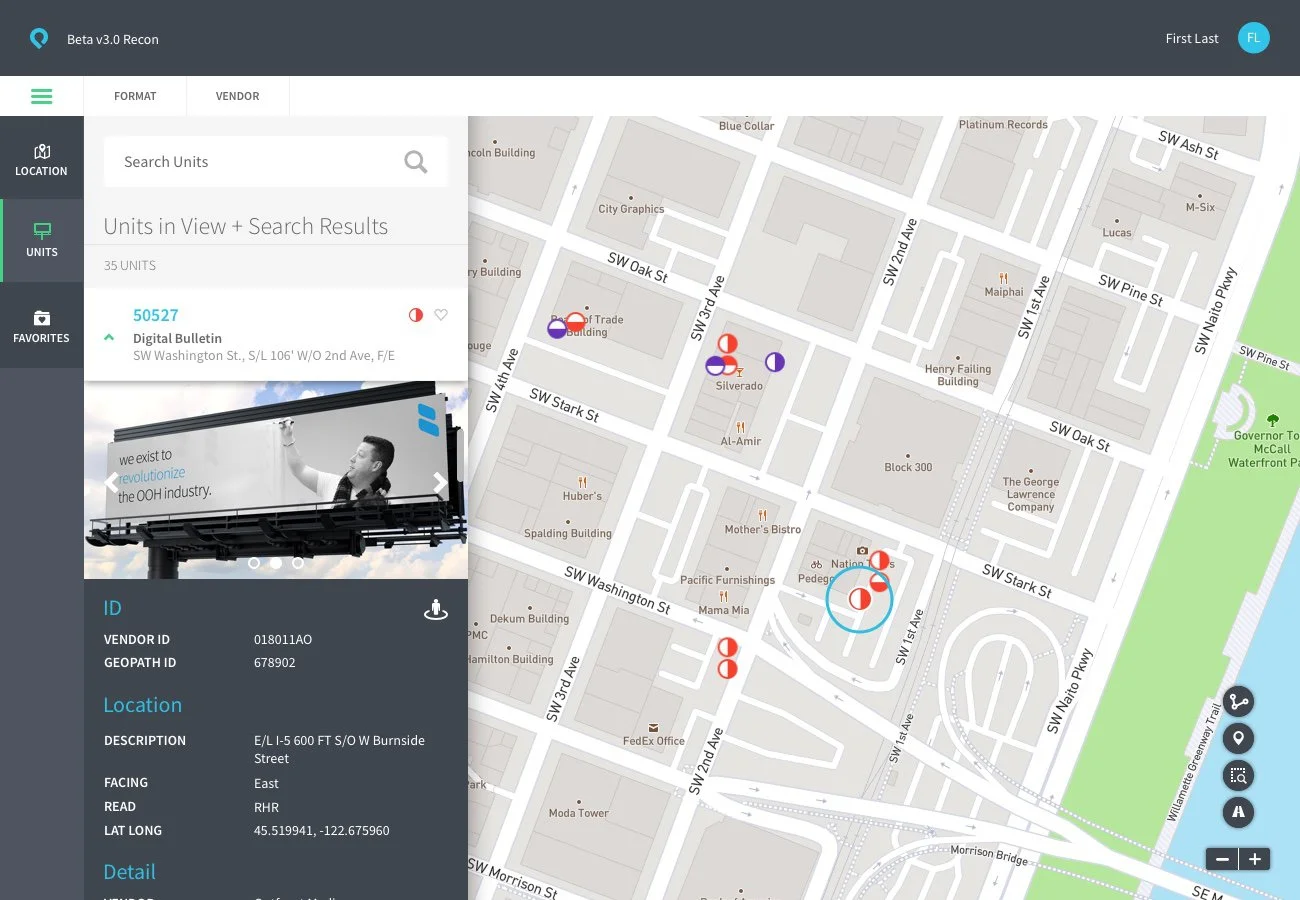Select the circled unit marker on map

point(858,599)
